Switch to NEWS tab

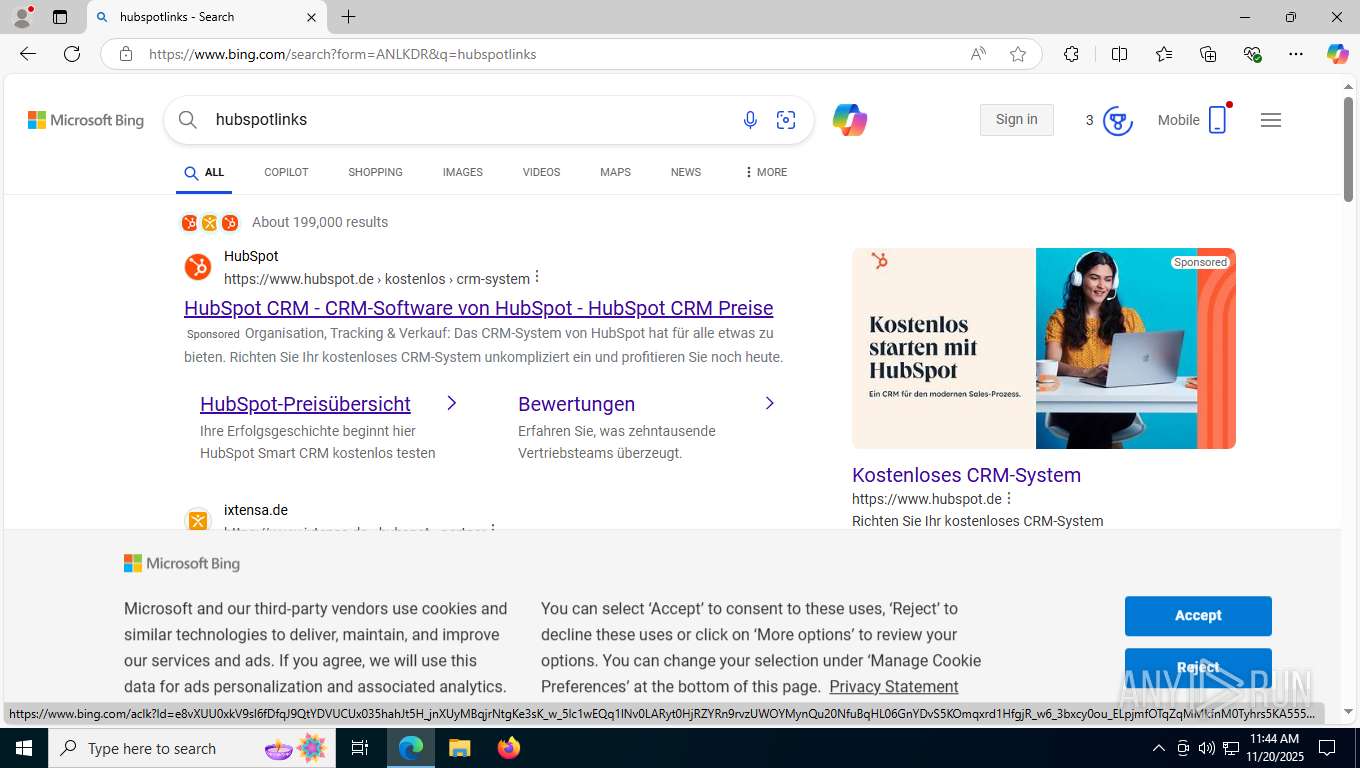pos(686,173)
